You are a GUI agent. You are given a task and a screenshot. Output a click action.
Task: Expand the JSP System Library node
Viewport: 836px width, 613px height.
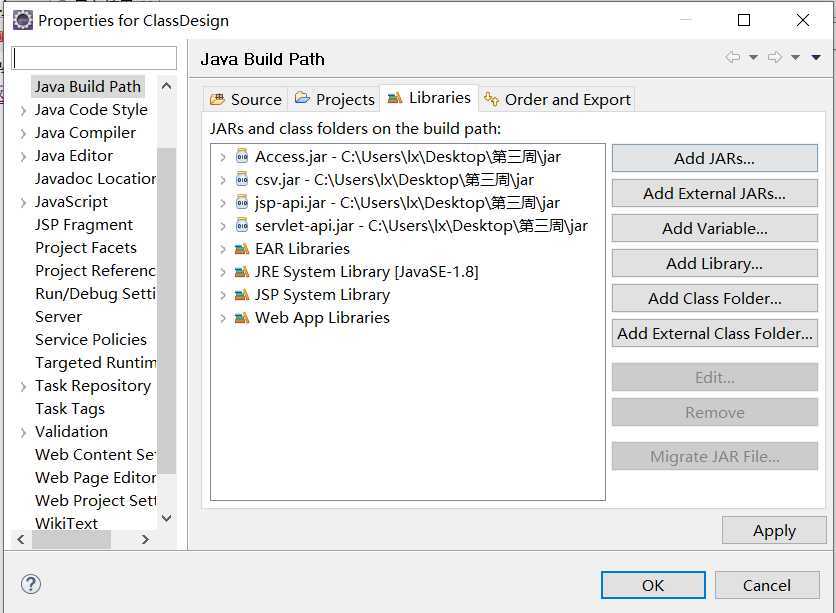point(223,295)
